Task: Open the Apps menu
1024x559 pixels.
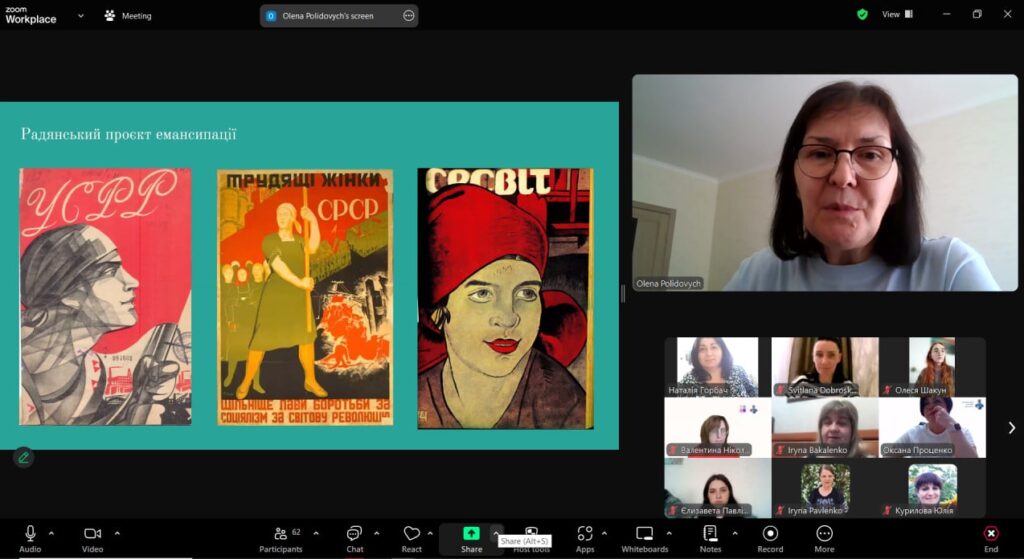Action: point(585,539)
